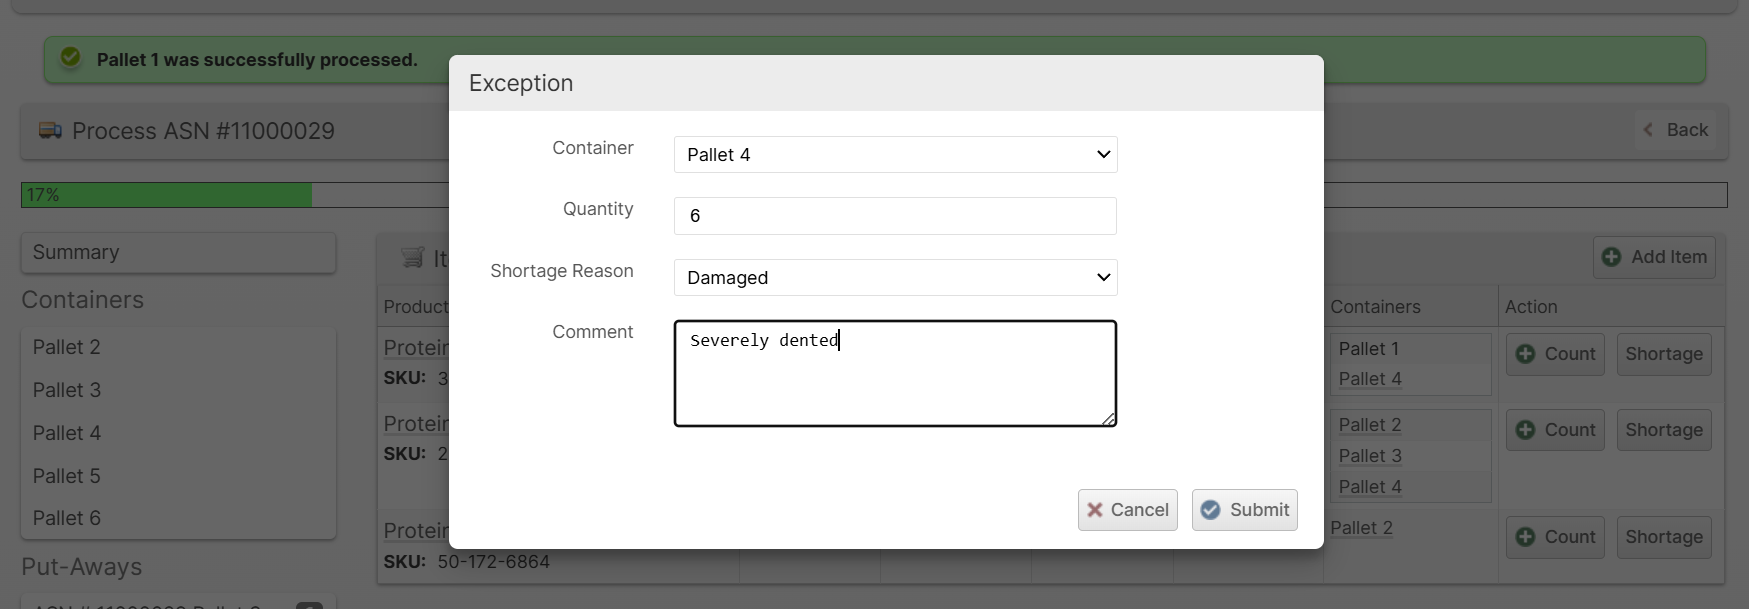Click the second row Shortage button
Screen dimensions: 1749x609
click(x=1663, y=430)
